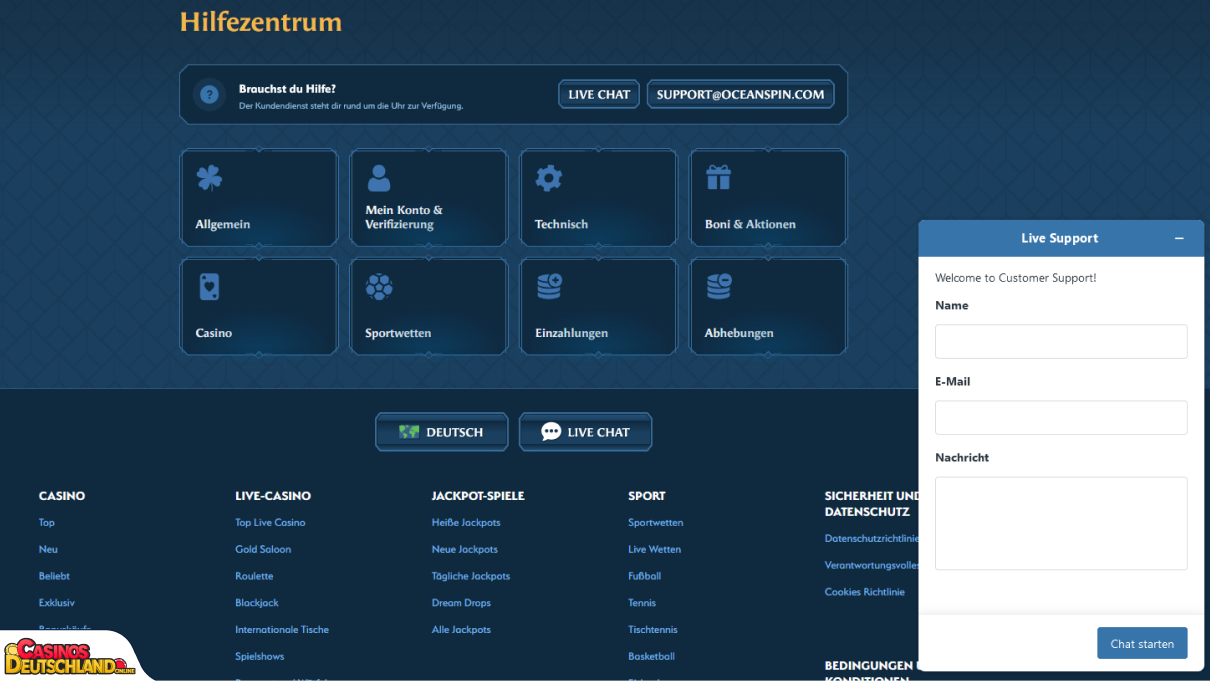Image resolution: width=1210 pixels, height=681 pixels.
Task: Start the chat with Chat starten
Action: (1142, 643)
